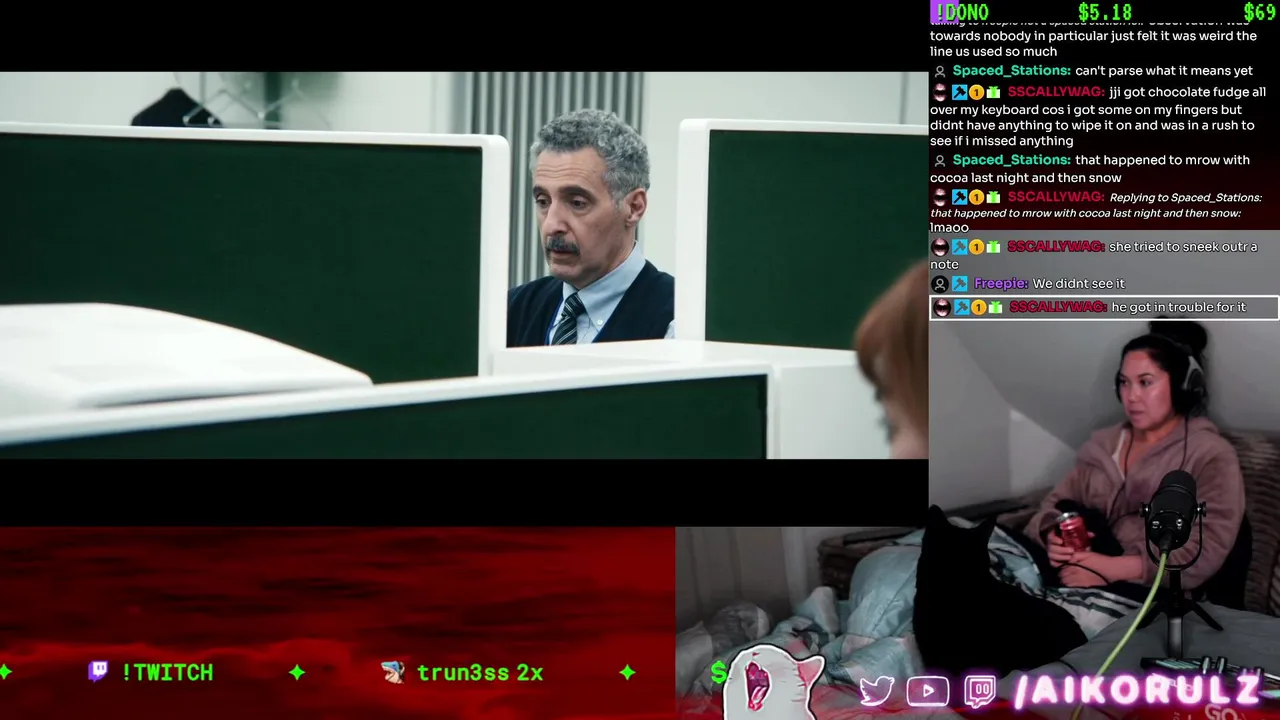Click the Freepie username in chat
1280x720 pixels.
click(x=1001, y=284)
